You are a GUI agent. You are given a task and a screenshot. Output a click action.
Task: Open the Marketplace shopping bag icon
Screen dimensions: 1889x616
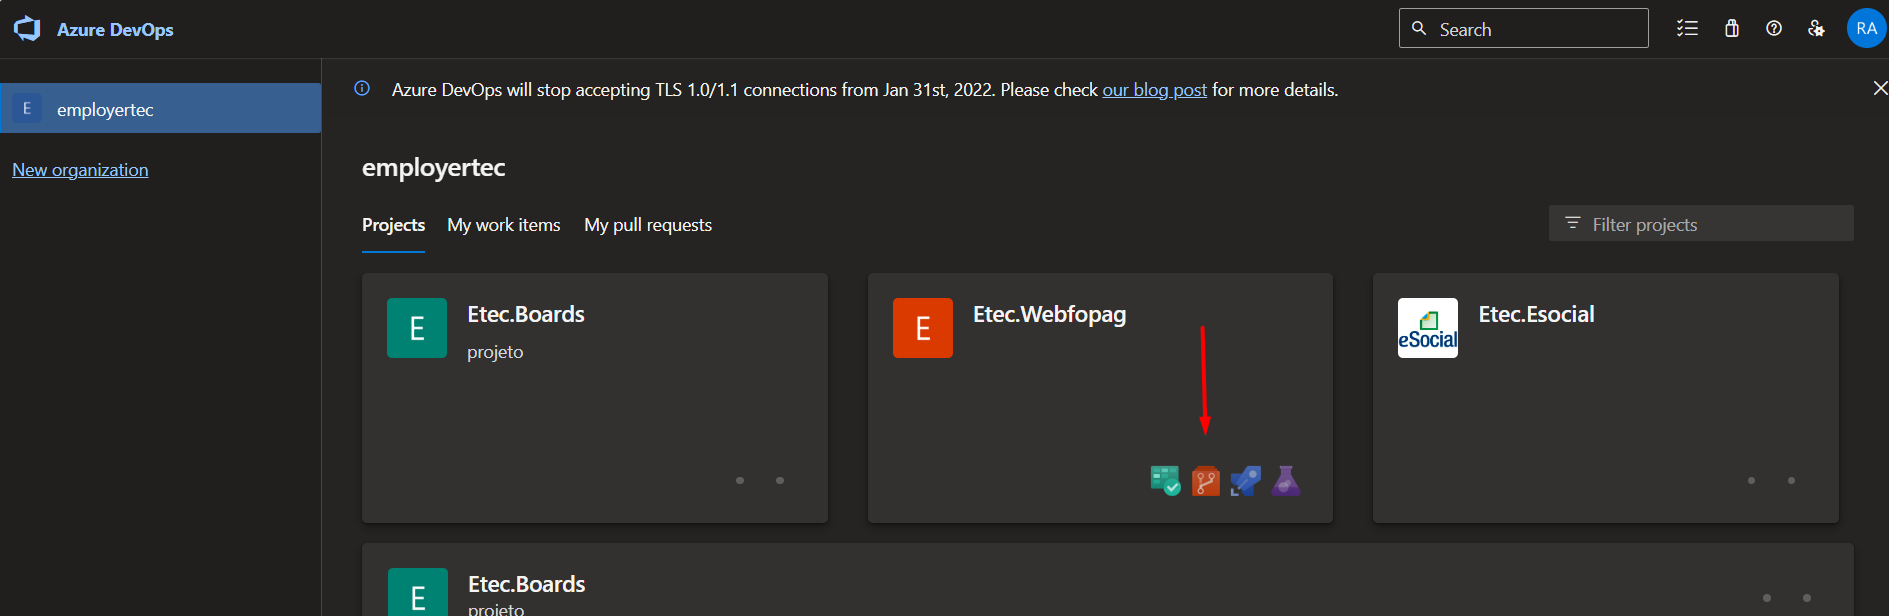click(x=1731, y=28)
